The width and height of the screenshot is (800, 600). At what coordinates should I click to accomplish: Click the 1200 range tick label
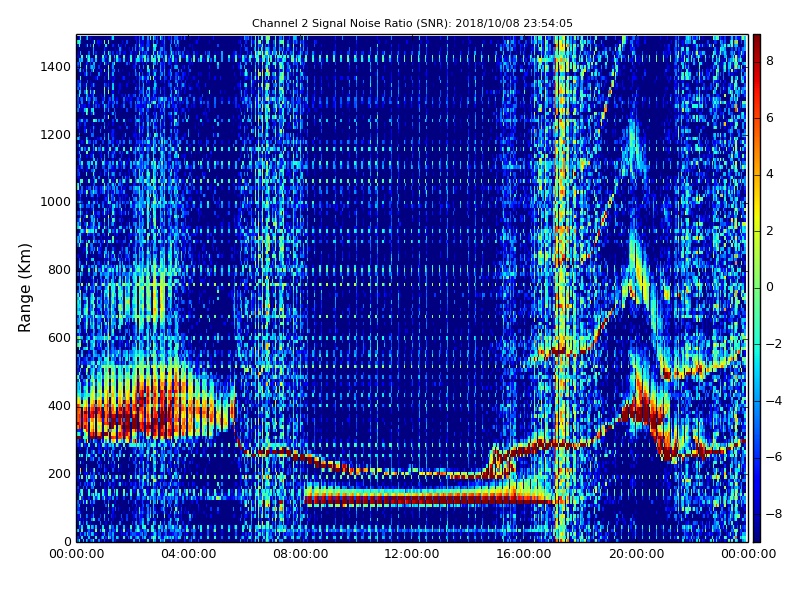click(56, 135)
